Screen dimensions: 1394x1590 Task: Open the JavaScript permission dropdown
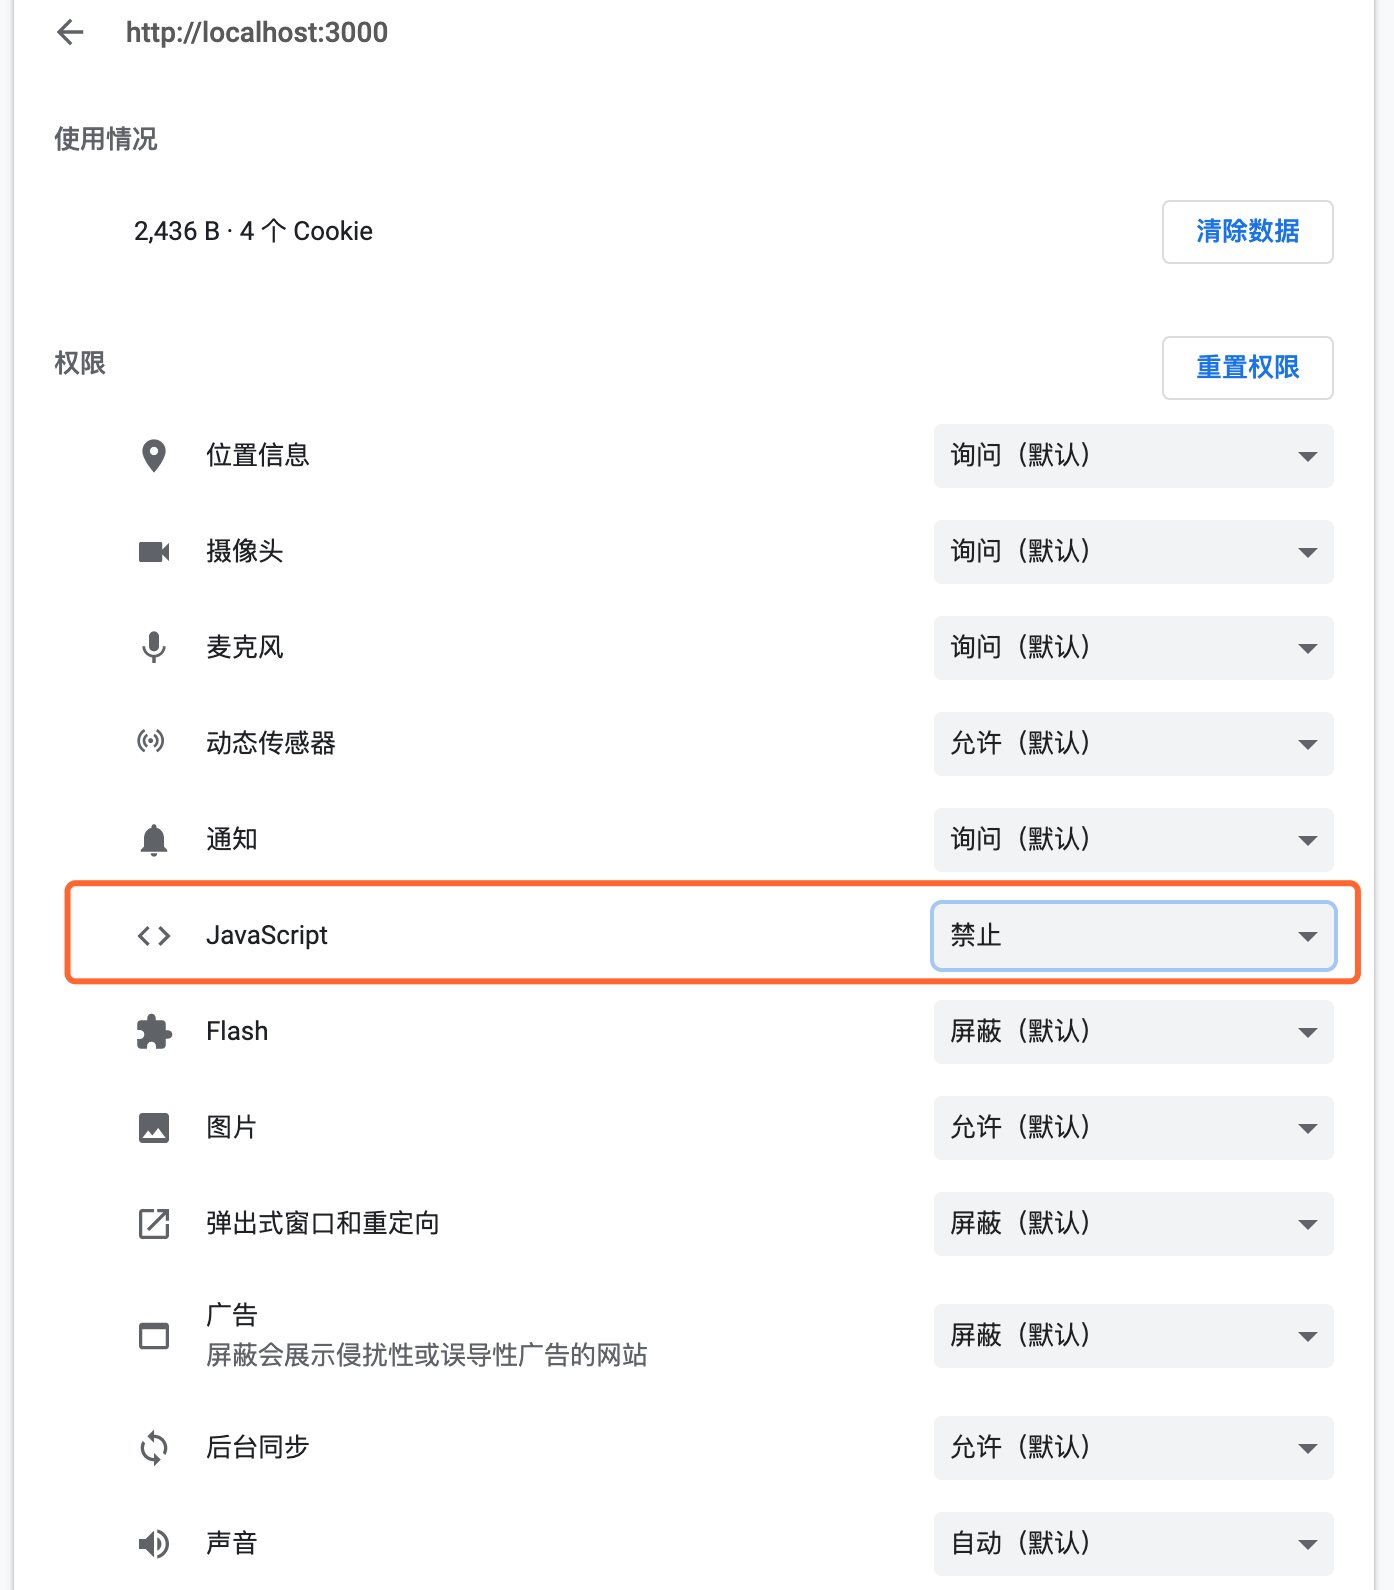coord(1133,935)
